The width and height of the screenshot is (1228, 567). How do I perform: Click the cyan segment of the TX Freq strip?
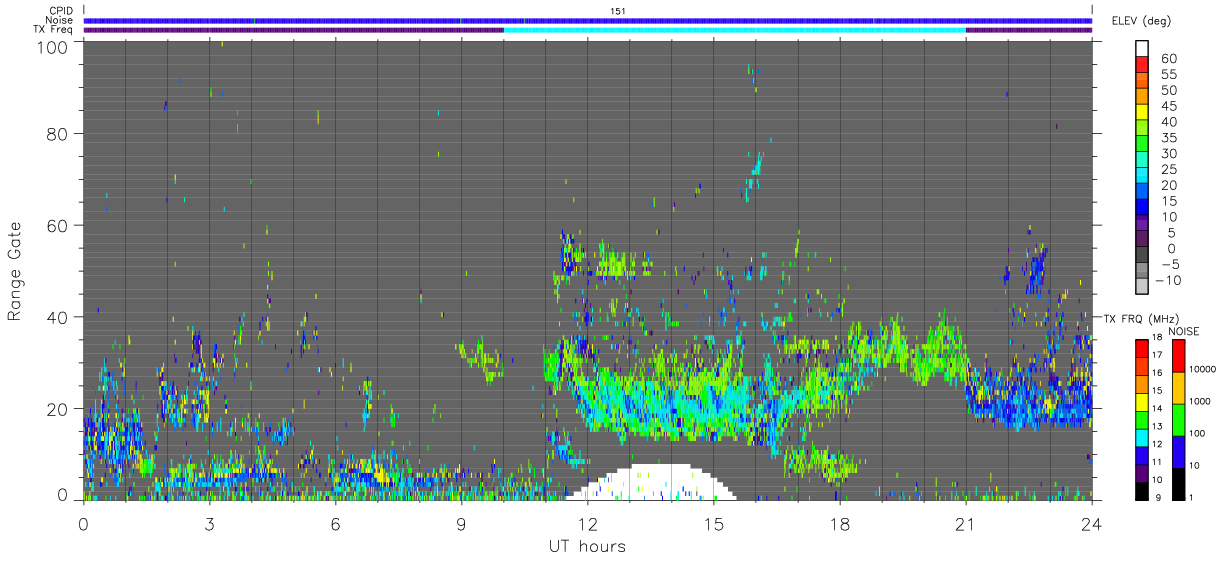coord(735,30)
